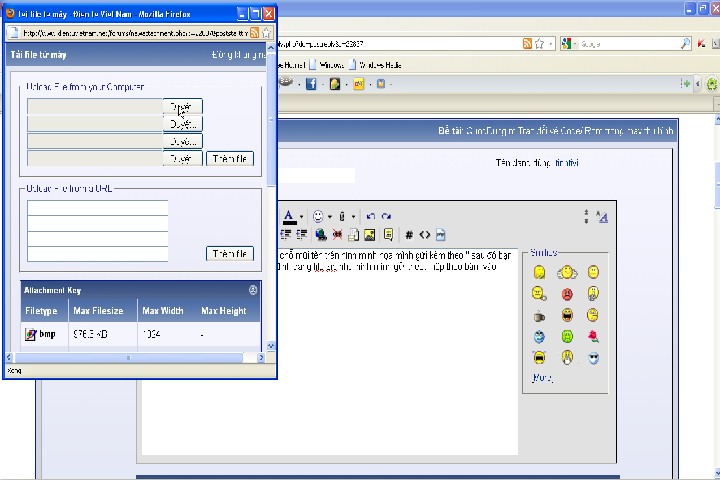Viewport: 720px width, 480px height.
Task: Click the fourth Duyệt browse button
Action: click(183, 158)
